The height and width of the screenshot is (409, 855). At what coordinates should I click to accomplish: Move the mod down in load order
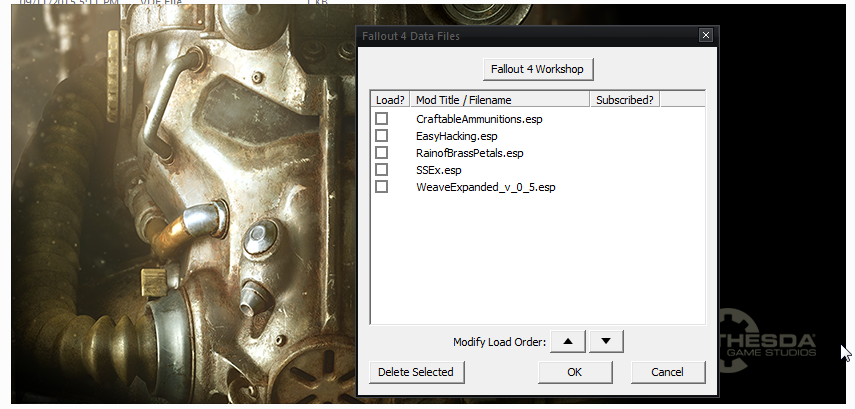pyautogui.click(x=606, y=341)
